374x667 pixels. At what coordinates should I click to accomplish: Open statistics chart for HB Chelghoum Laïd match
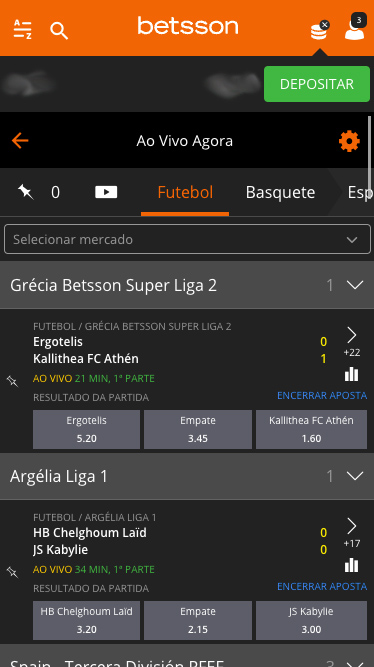[351, 566]
